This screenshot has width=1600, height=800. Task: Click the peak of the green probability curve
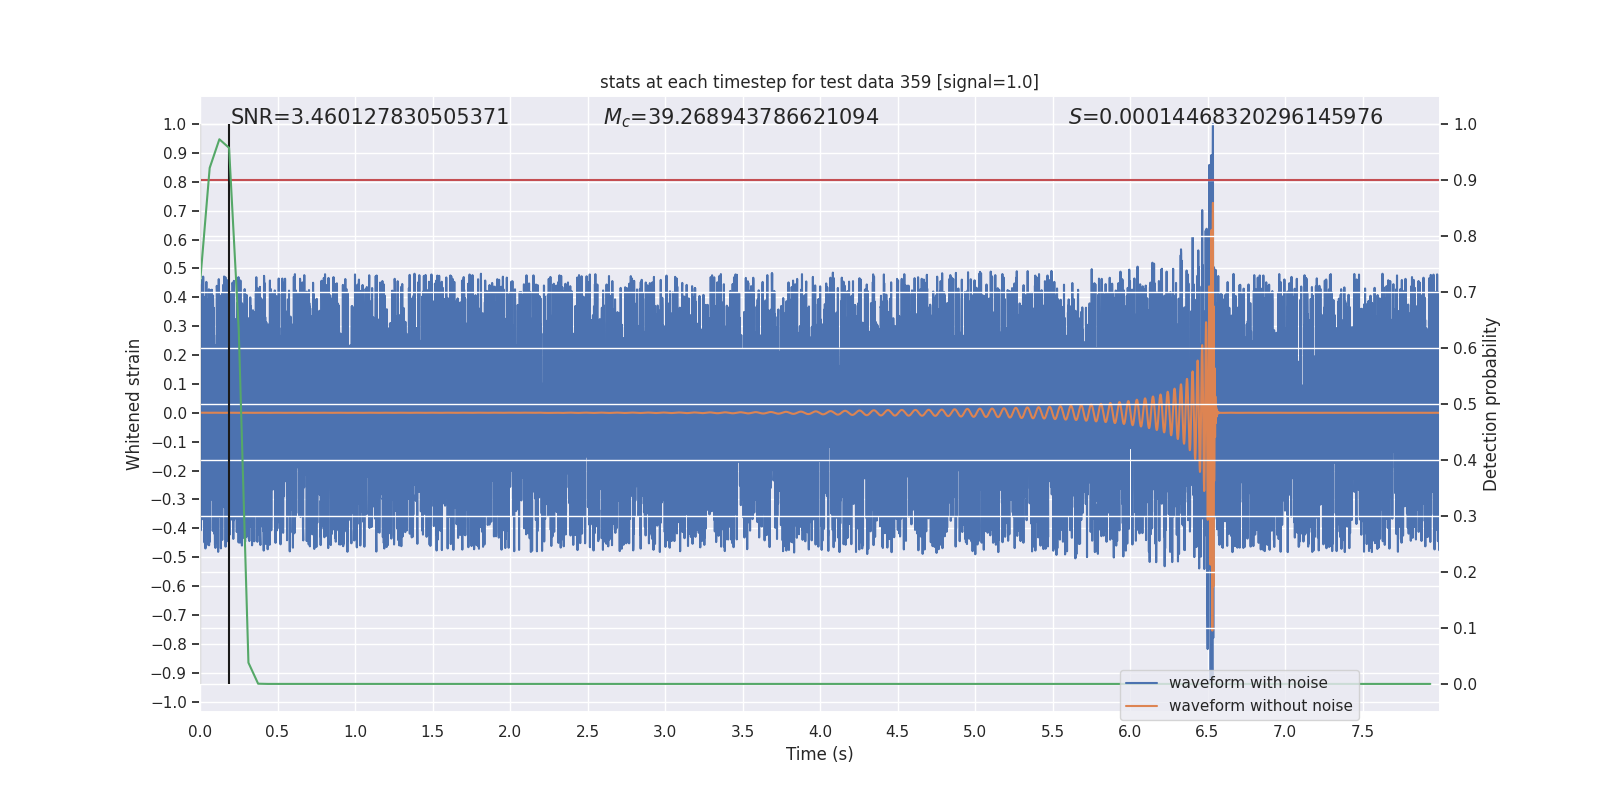[219, 140]
